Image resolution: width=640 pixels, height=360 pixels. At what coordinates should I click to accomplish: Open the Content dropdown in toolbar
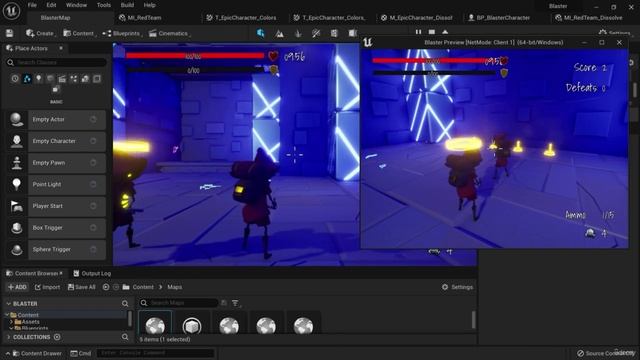(x=79, y=33)
